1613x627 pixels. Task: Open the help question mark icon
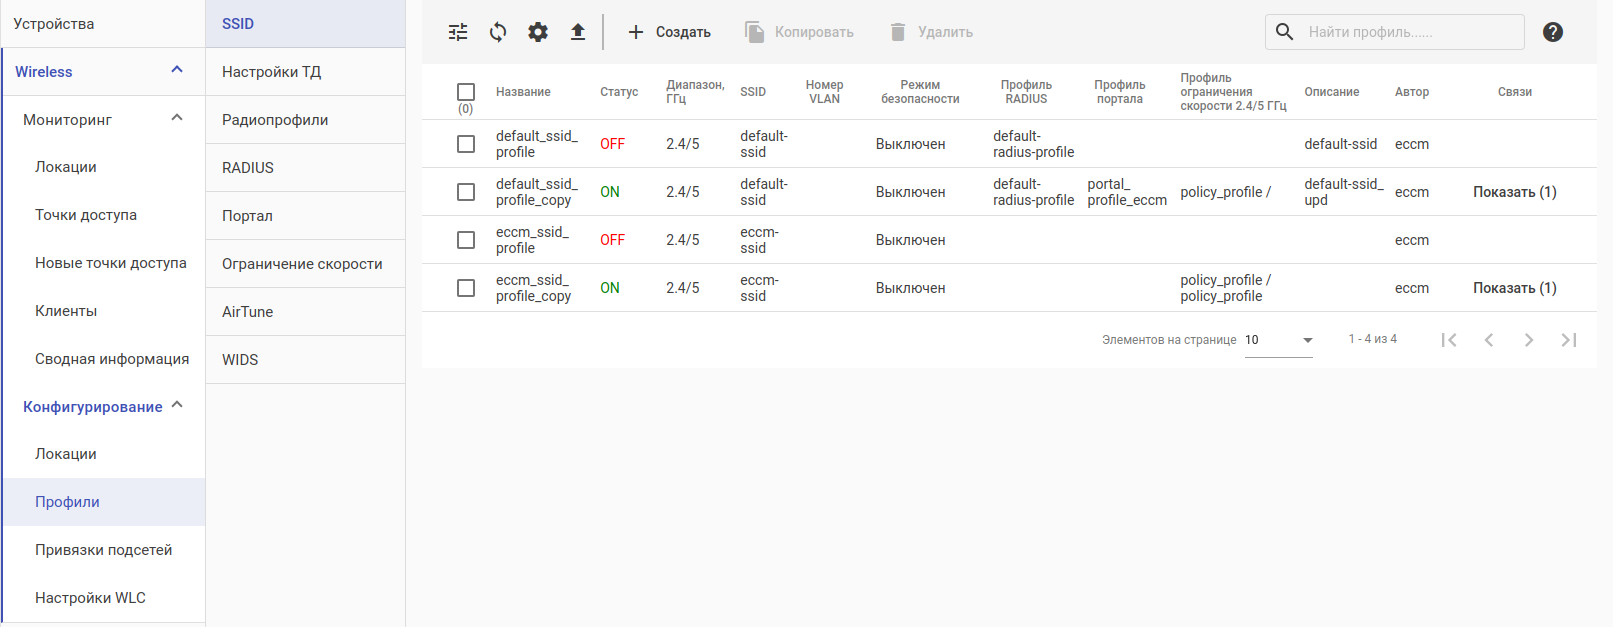pos(1553,32)
